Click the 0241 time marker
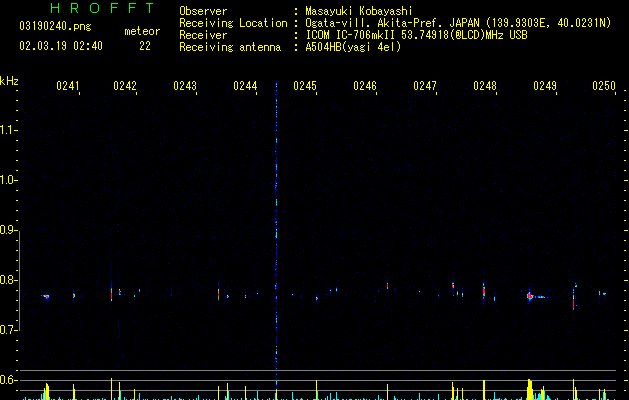This screenshot has width=629, height=400. tap(67, 86)
